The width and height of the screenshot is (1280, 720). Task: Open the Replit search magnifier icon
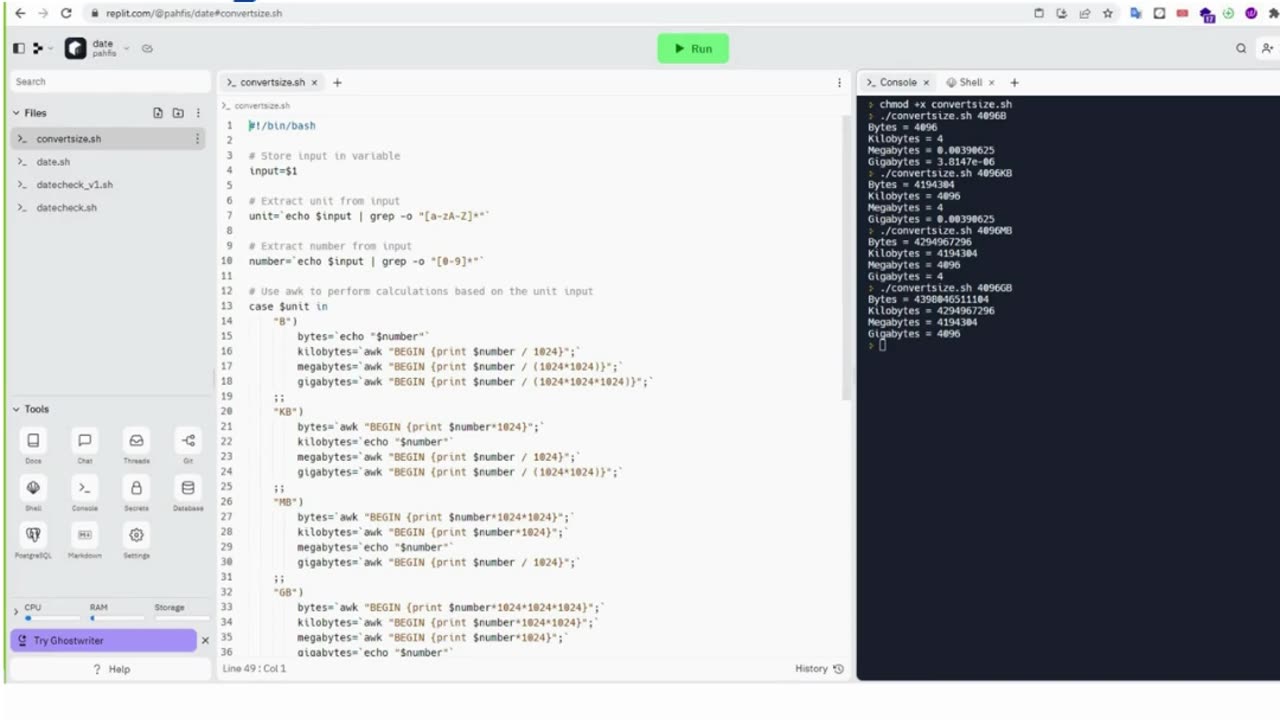coord(1241,48)
